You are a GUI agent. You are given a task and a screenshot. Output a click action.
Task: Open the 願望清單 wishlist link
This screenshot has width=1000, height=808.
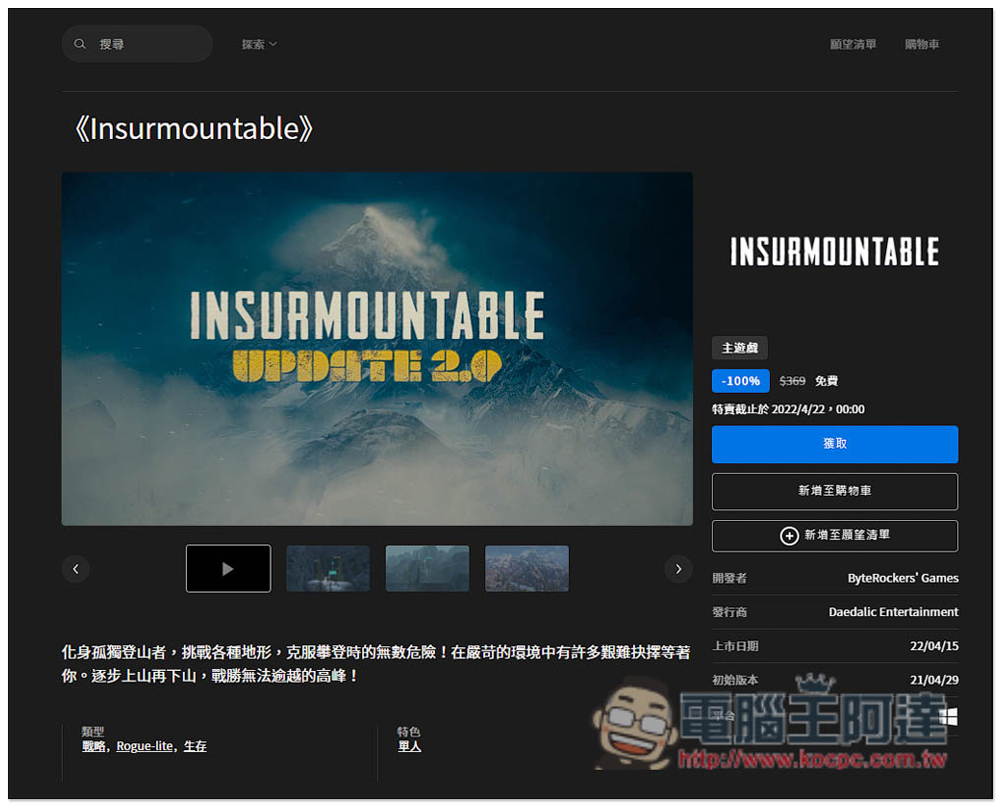[x=853, y=44]
